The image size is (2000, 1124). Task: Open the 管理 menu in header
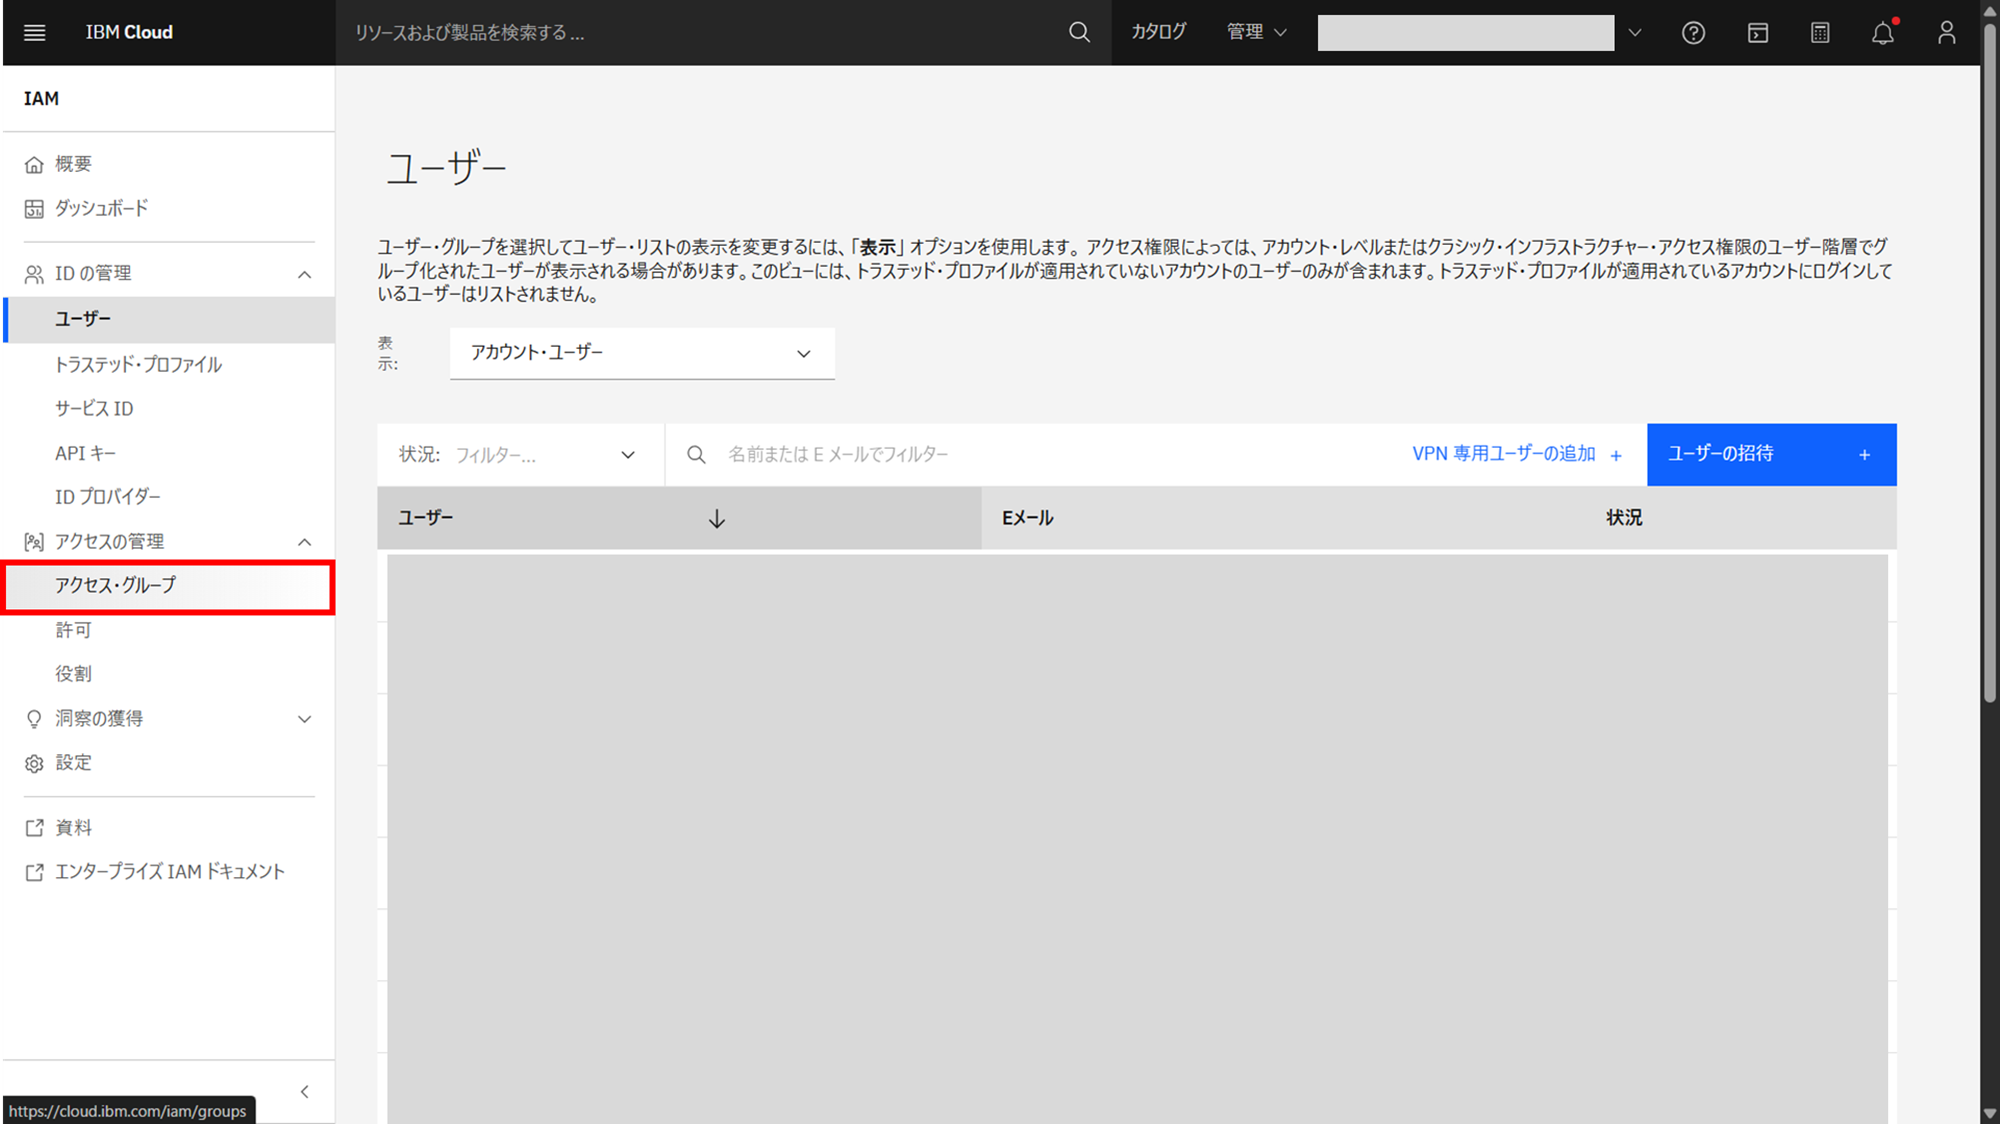(x=1256, y=32)
